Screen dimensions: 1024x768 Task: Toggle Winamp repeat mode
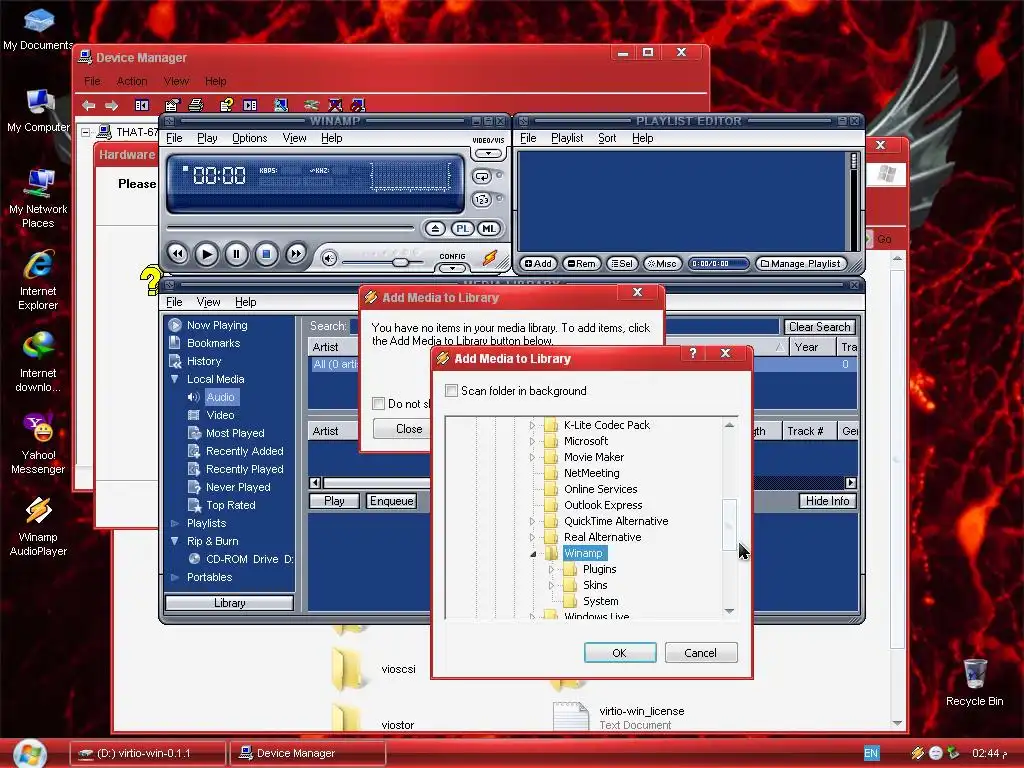pyautogui.click(x=482, y=177)
